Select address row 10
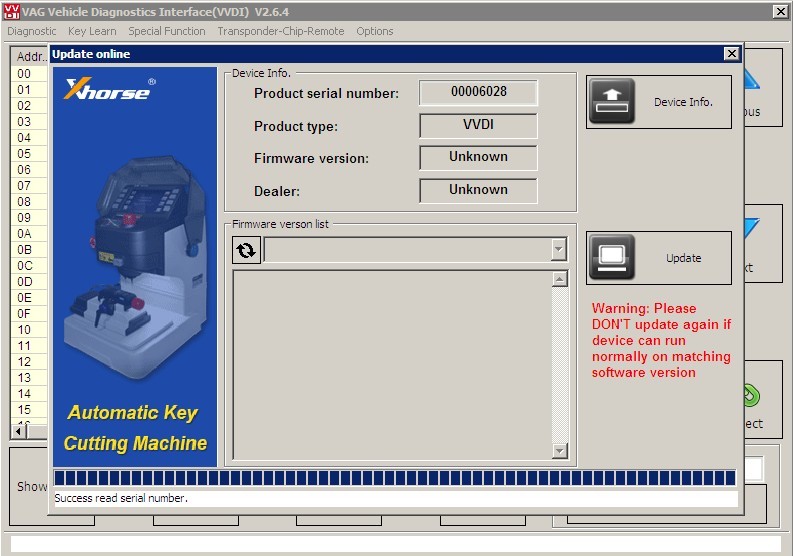The image size is (793, 556). [29, 330]
